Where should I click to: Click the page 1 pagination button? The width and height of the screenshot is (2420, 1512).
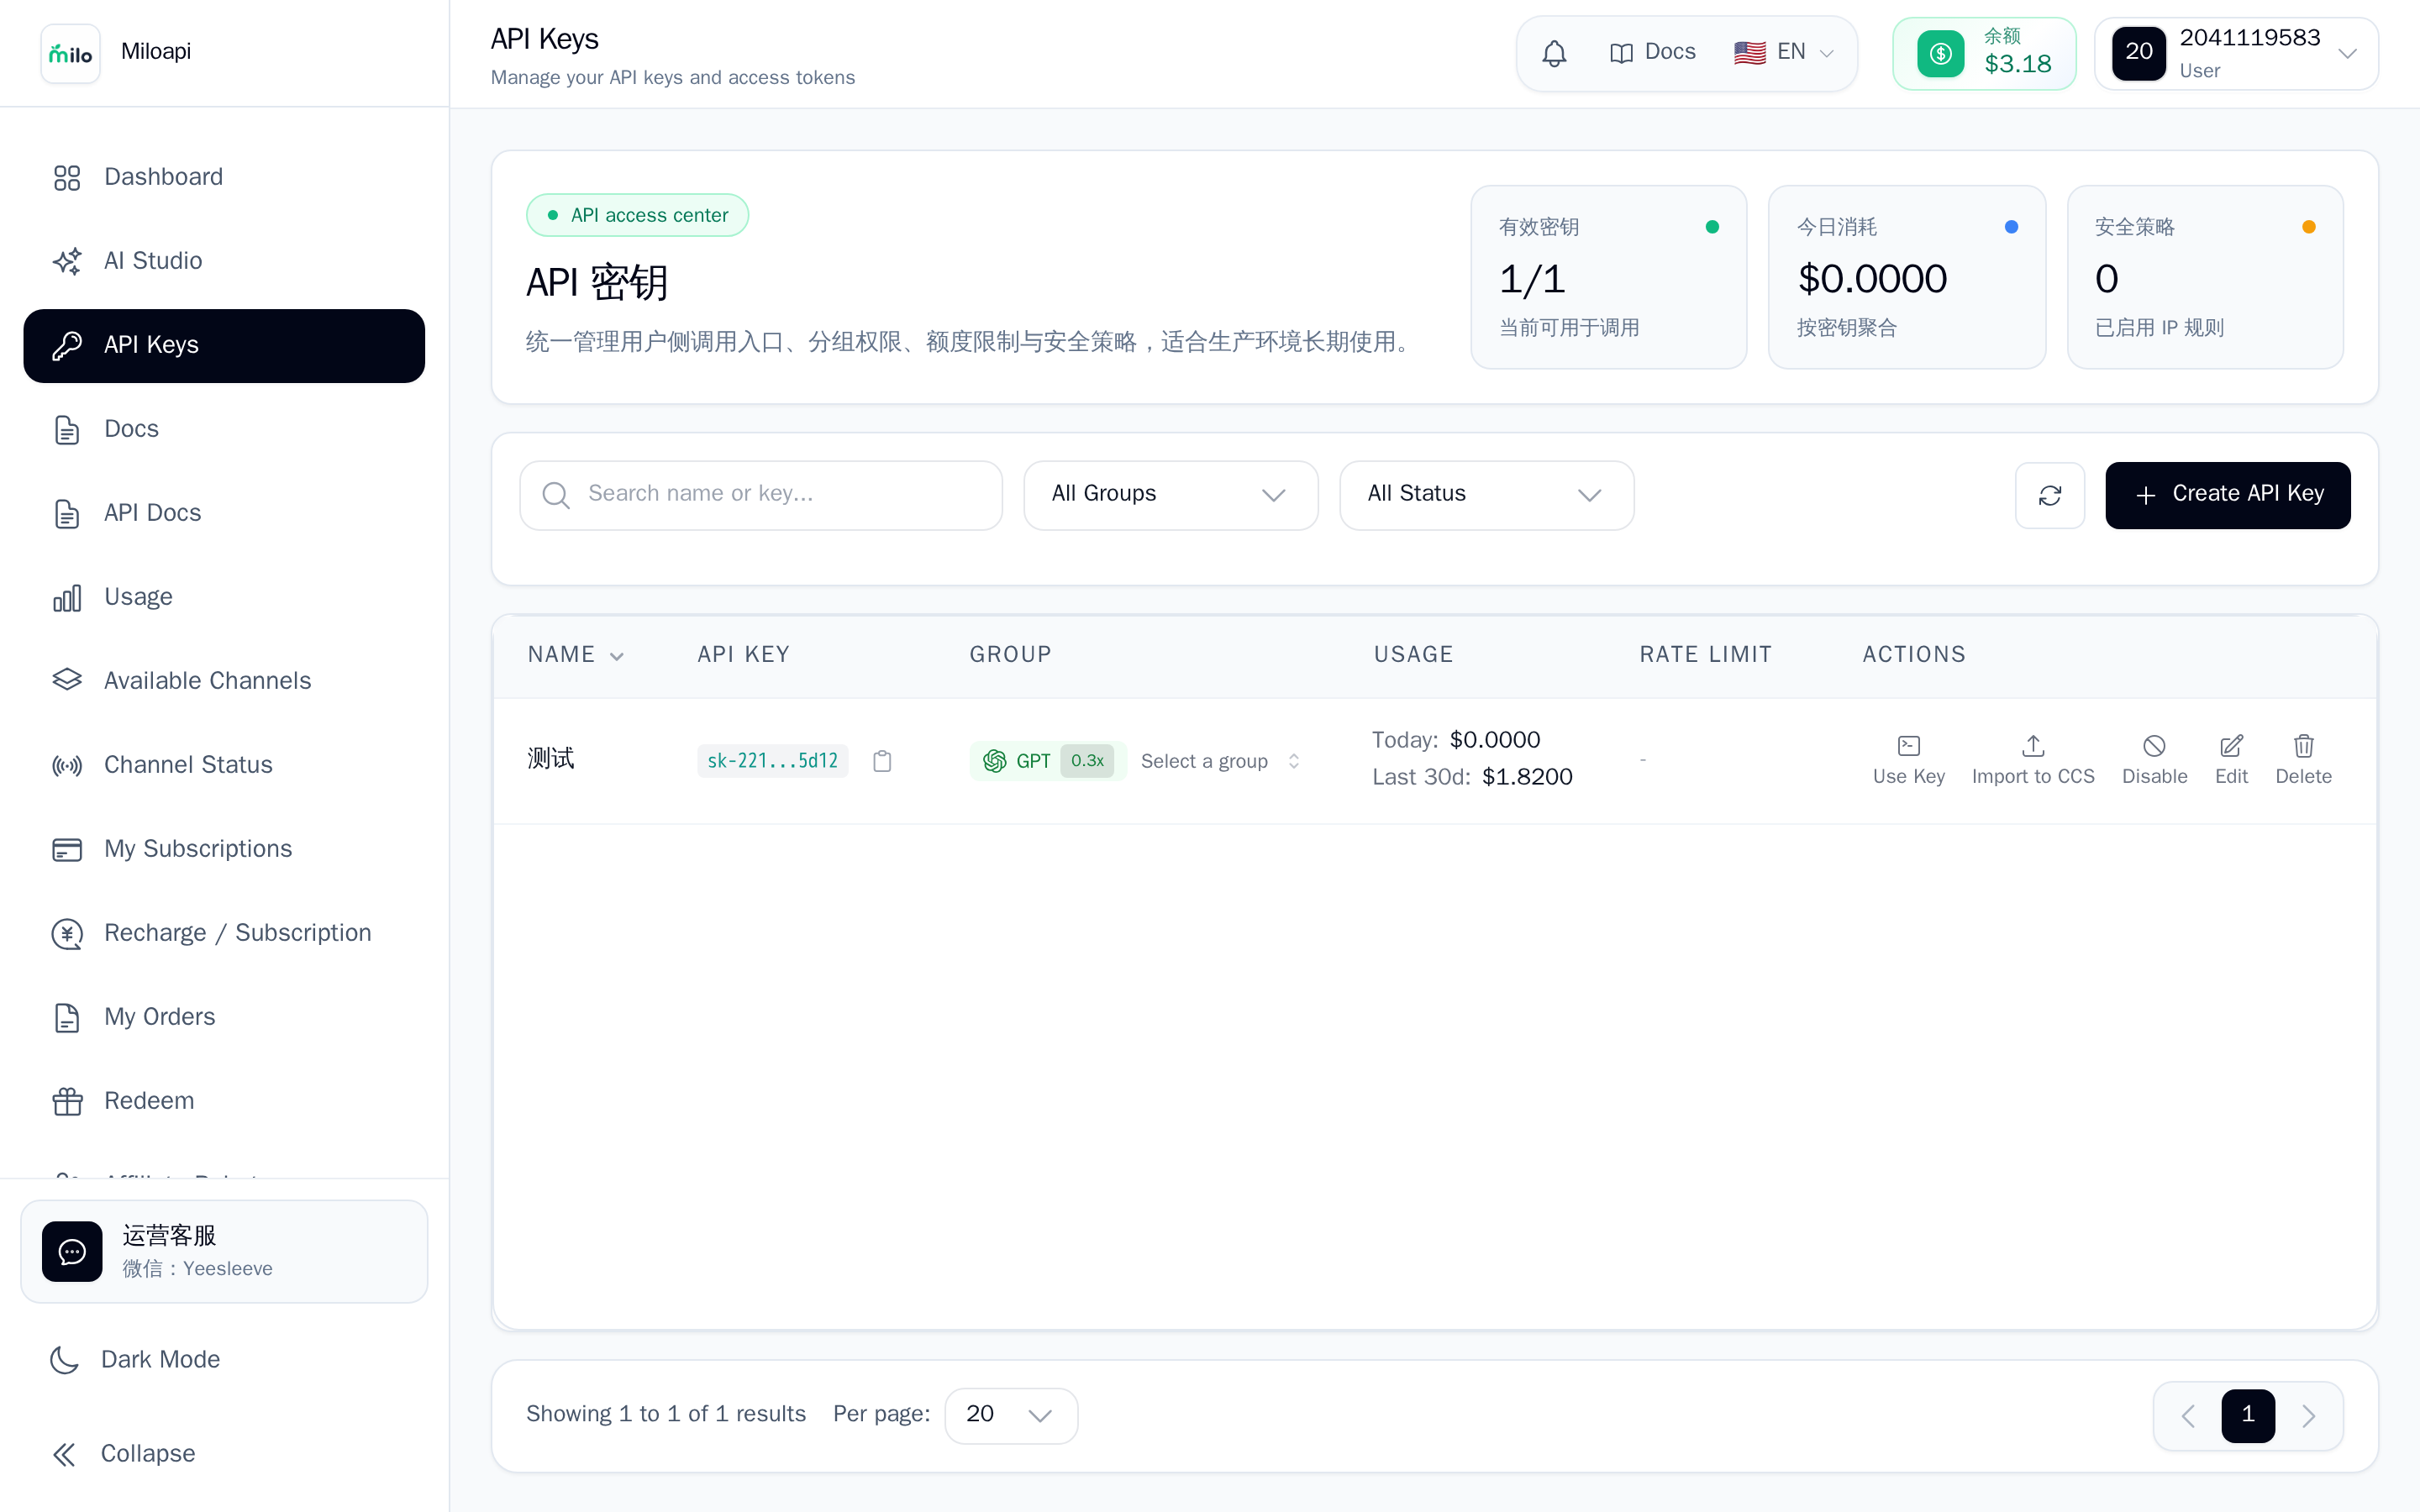(x=2248, y=1415)
